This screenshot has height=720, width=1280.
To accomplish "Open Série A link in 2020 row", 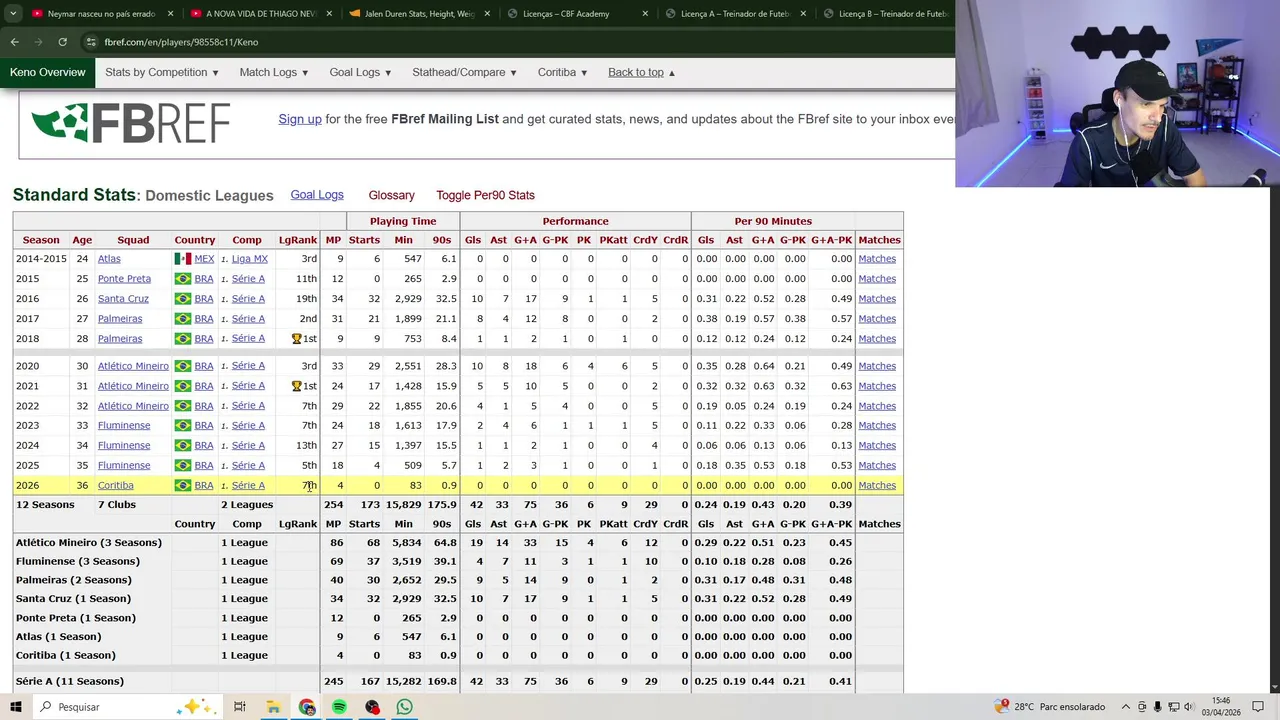I will [x=248, y=366].
